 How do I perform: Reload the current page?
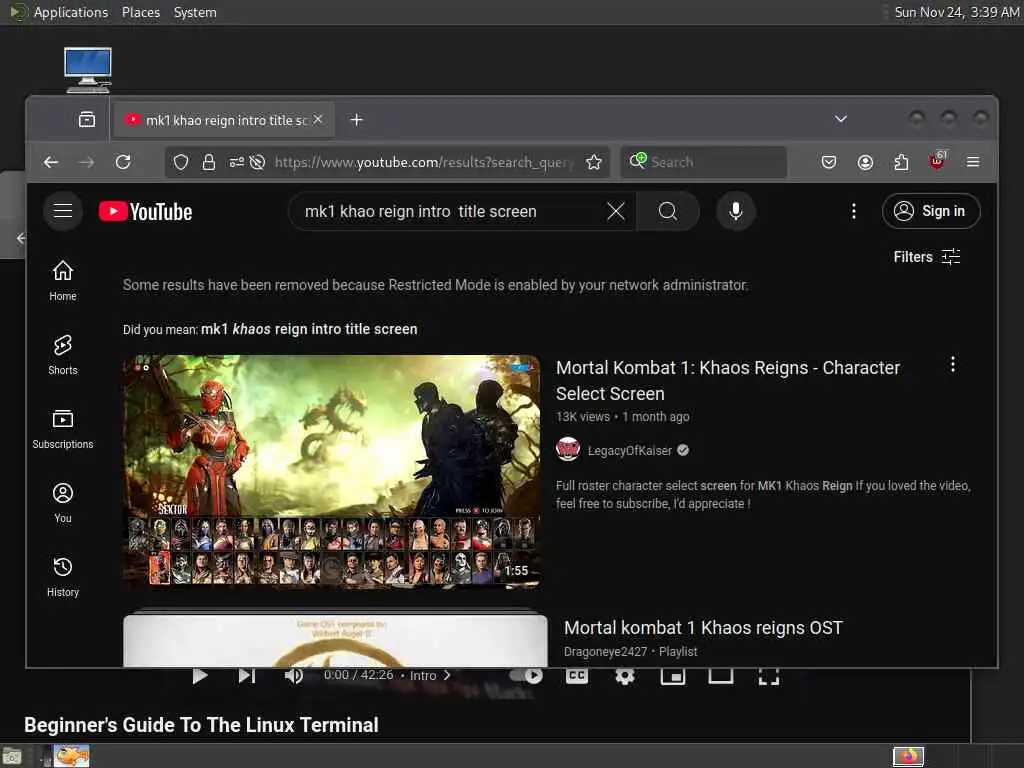click(123, 162)
